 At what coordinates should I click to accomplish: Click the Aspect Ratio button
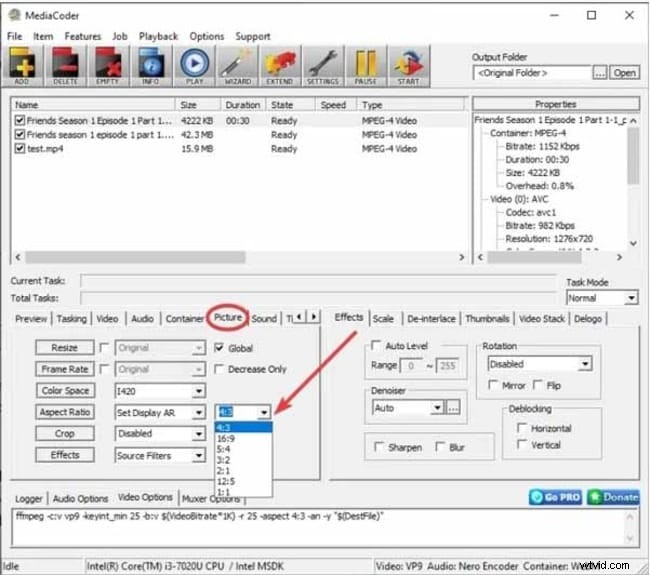65,412
